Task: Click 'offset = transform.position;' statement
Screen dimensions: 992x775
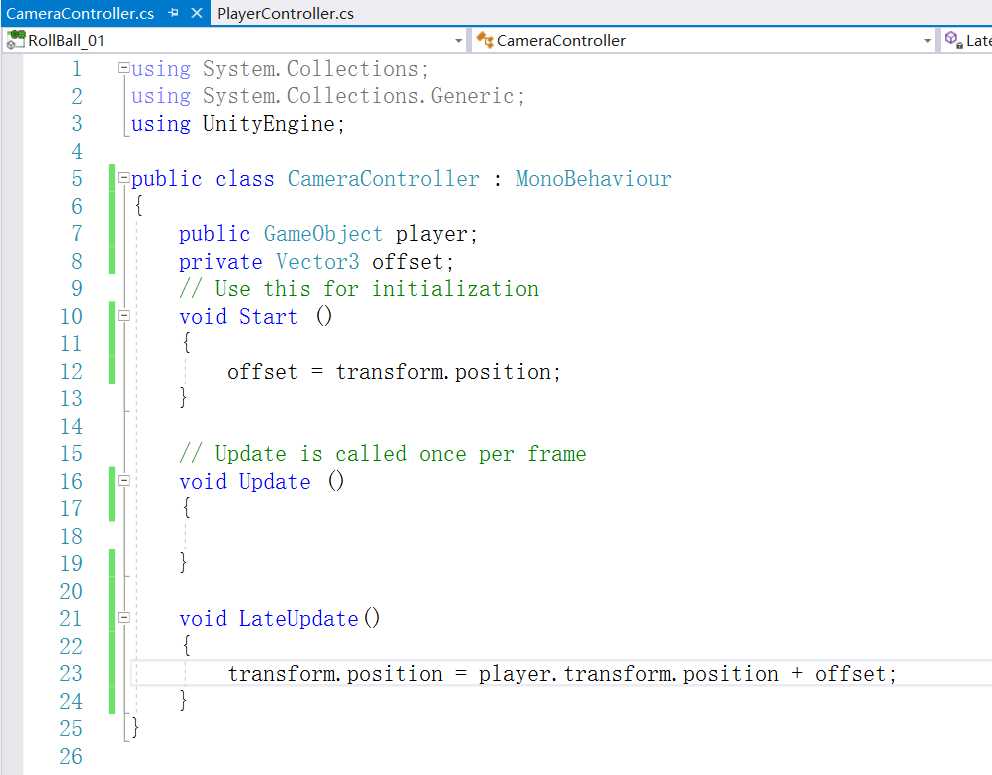Action: 394,372
